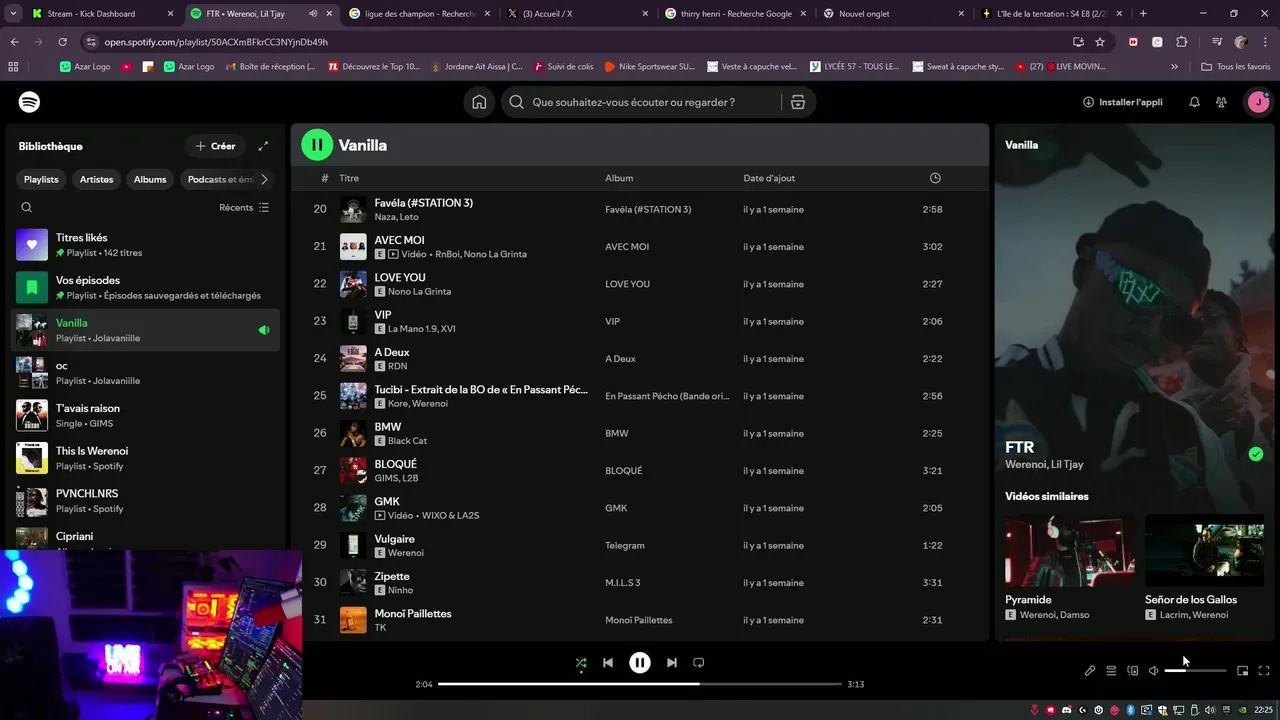Image resolution: width=1280 pixels, height=720 pixels.
Task: Show more bookmarks with the double chevron
Action: click(1175, 67)
